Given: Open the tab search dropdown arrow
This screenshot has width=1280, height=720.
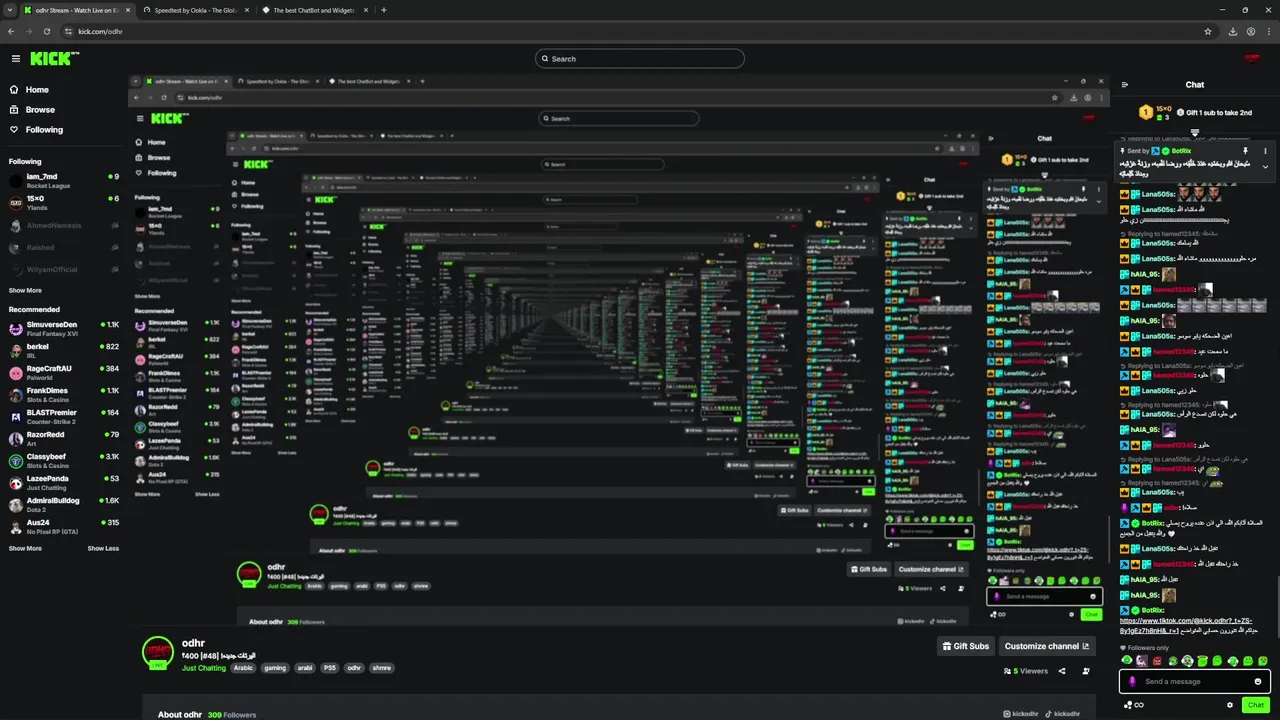Looking at the screenshot, I should point(10,10).
